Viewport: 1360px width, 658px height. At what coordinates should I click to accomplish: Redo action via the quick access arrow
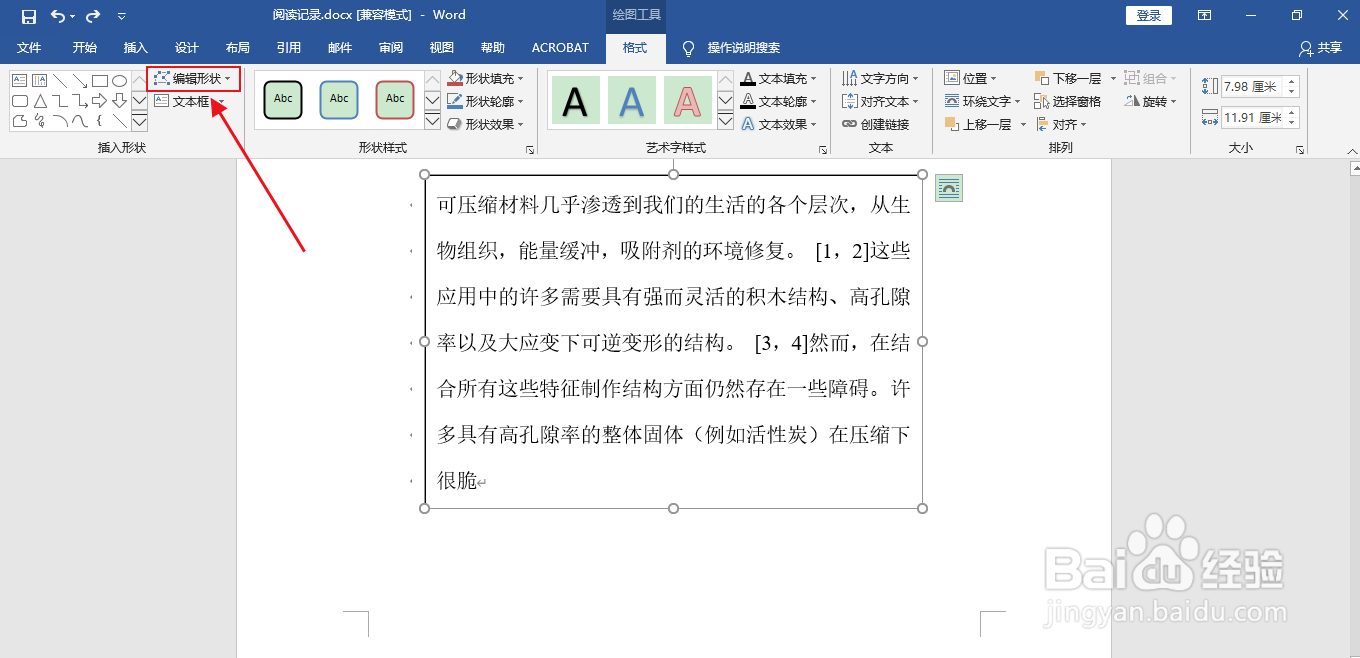click(x=93, y=16)
